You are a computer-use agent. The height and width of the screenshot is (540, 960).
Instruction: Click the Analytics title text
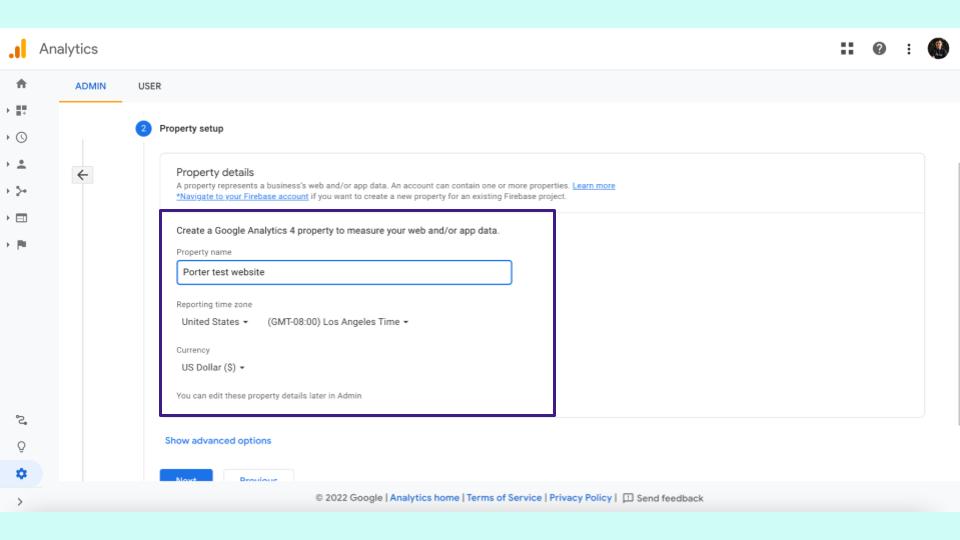tap(69, 49)
